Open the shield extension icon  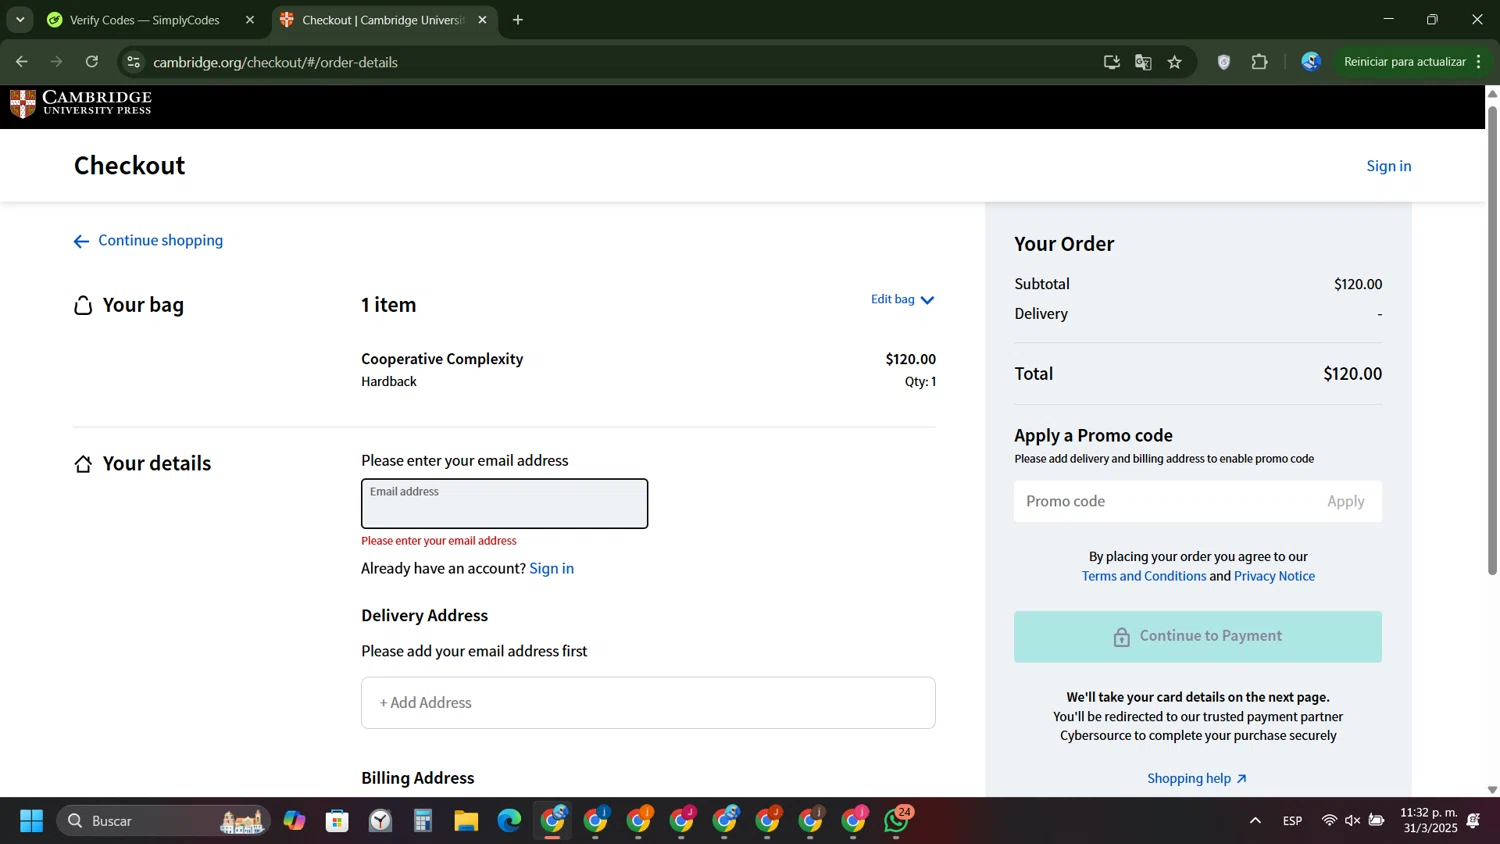[1223, 62]
